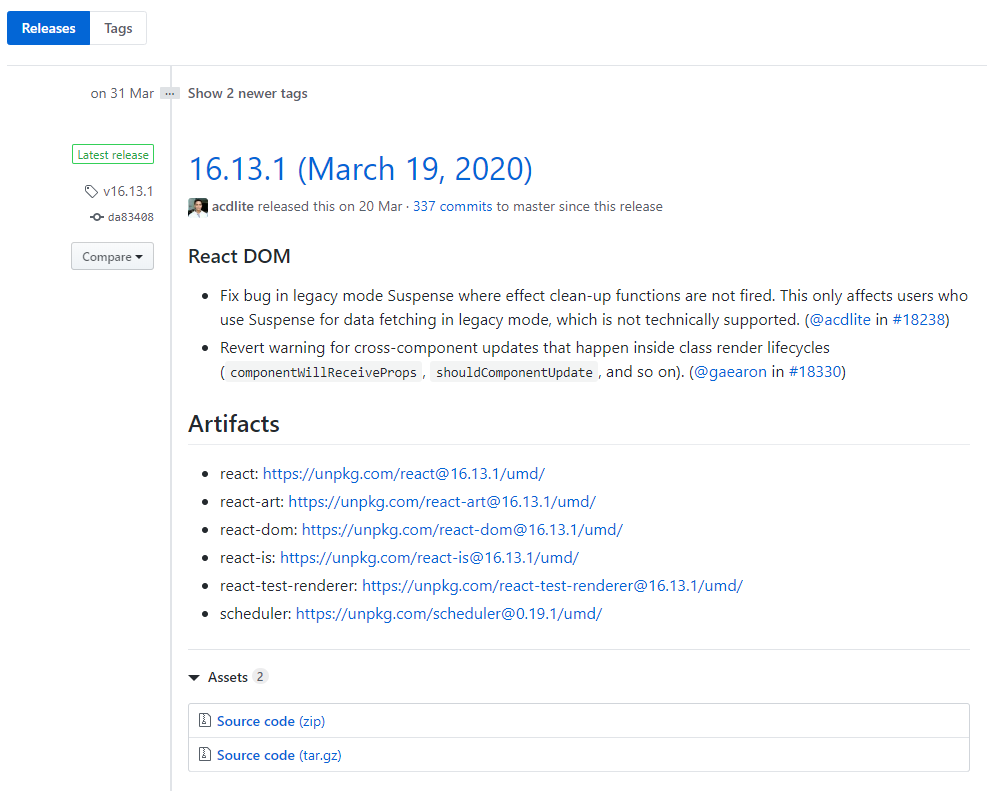This screenshot has width=1007, height=791.
Task: Open the scheduler@0.19.1 unpkg link
Action: pyautogui.click(x=448, y=614)
